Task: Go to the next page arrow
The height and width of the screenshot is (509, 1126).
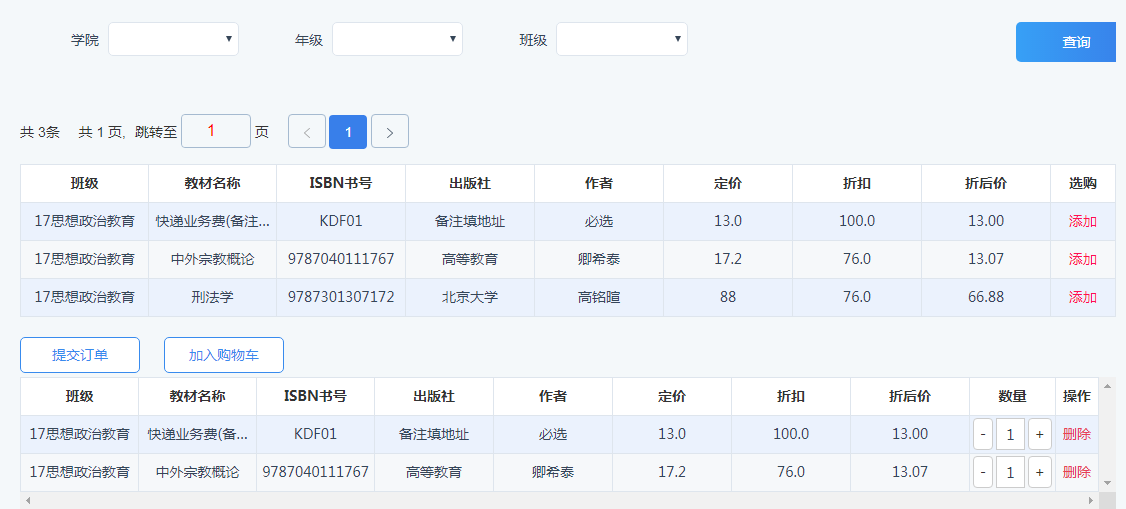Action: click(x=390, y=132)
